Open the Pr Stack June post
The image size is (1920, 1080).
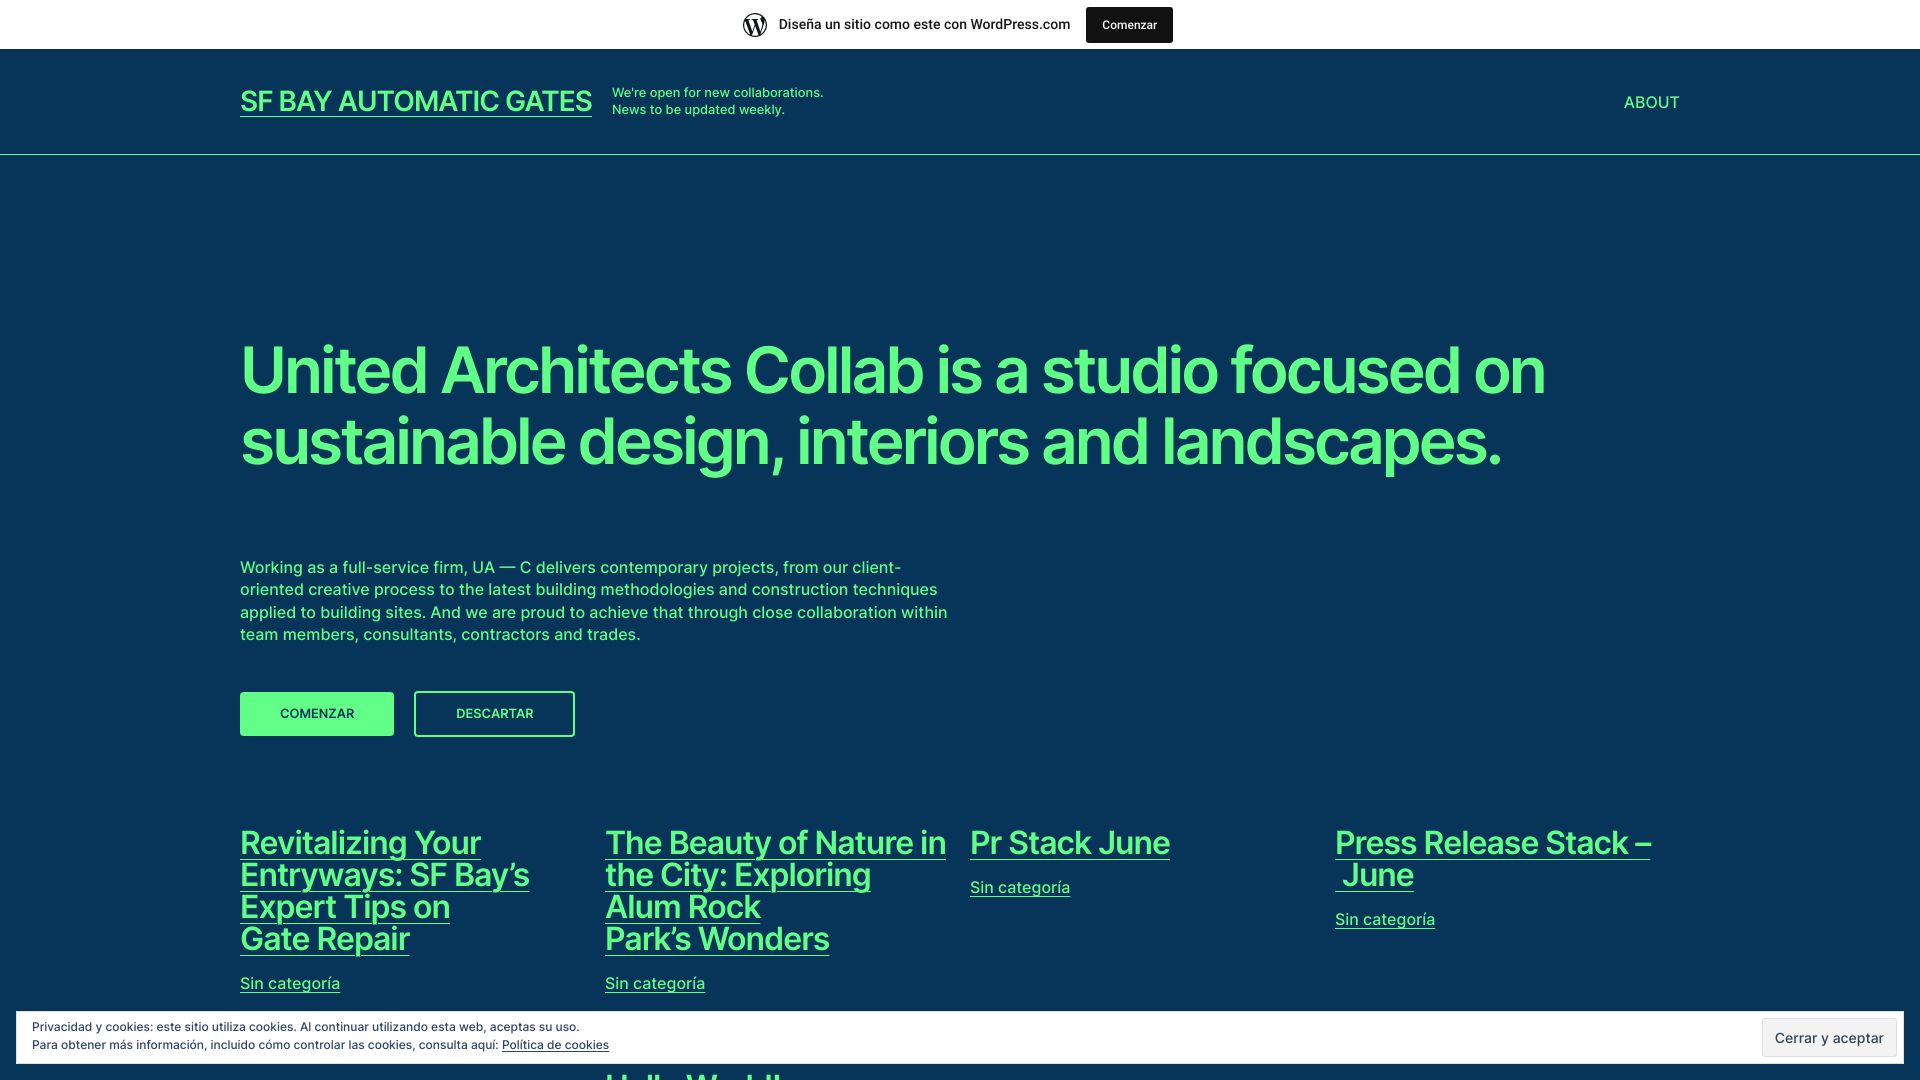coord(1070,843)
